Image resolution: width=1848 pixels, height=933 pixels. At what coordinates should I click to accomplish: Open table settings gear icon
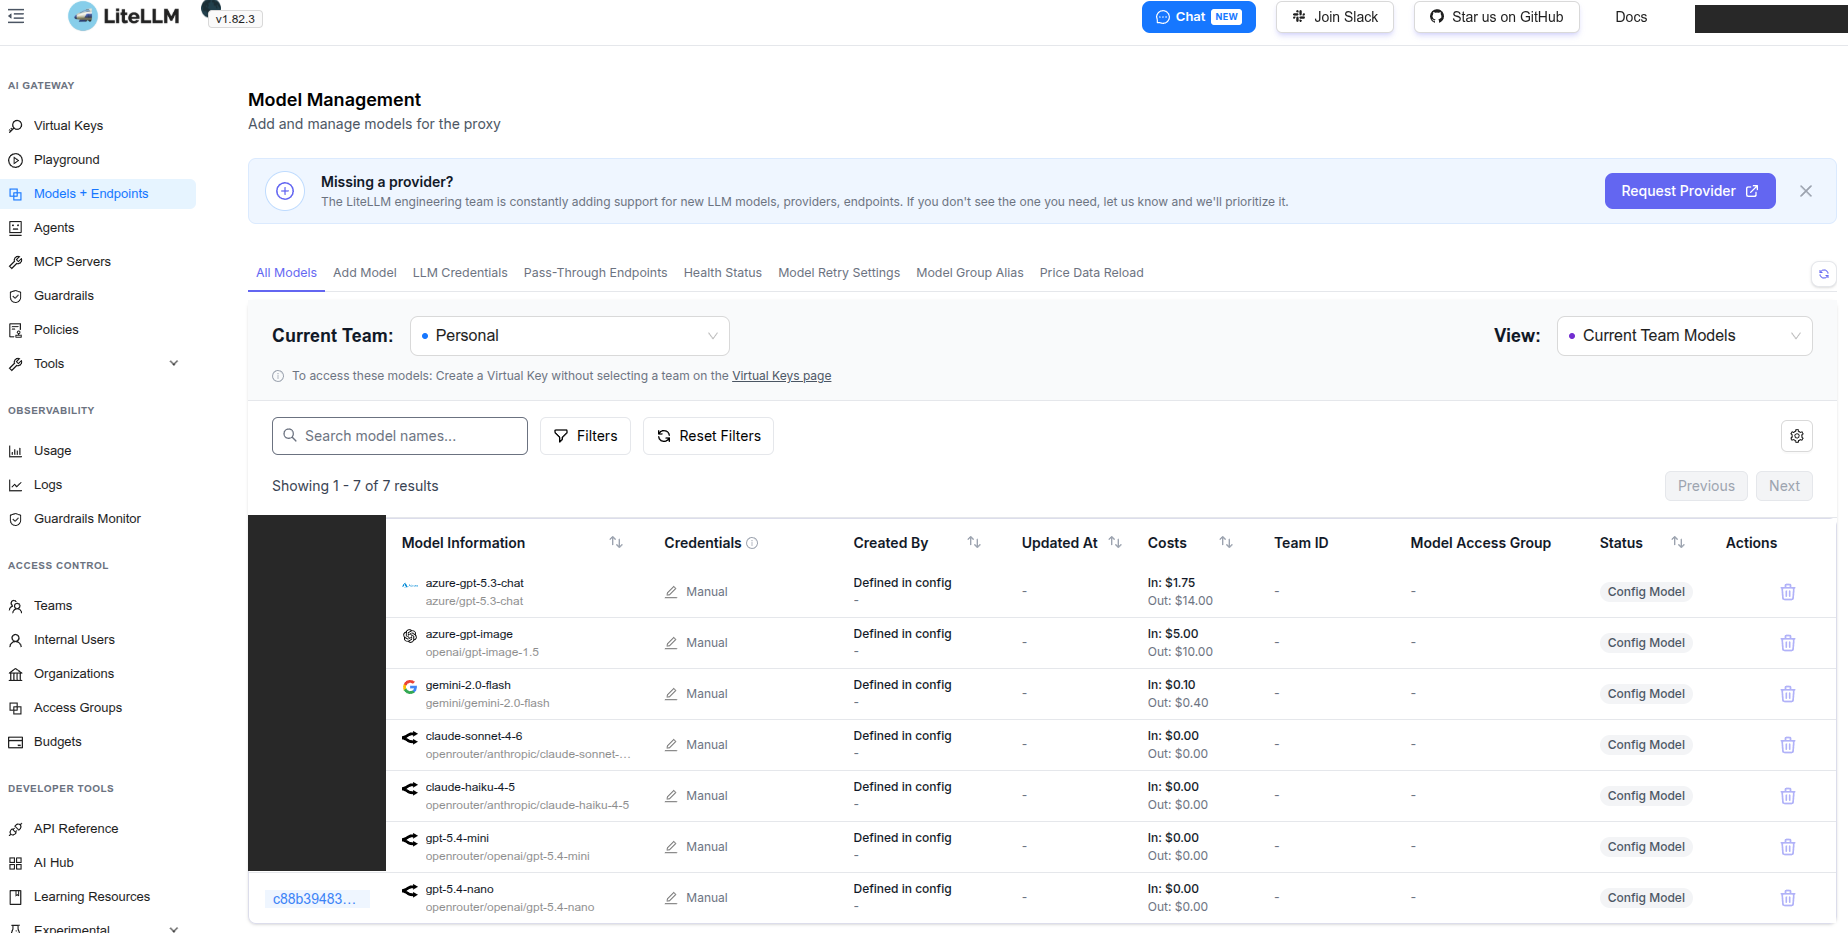click(x=1797, y=436)
